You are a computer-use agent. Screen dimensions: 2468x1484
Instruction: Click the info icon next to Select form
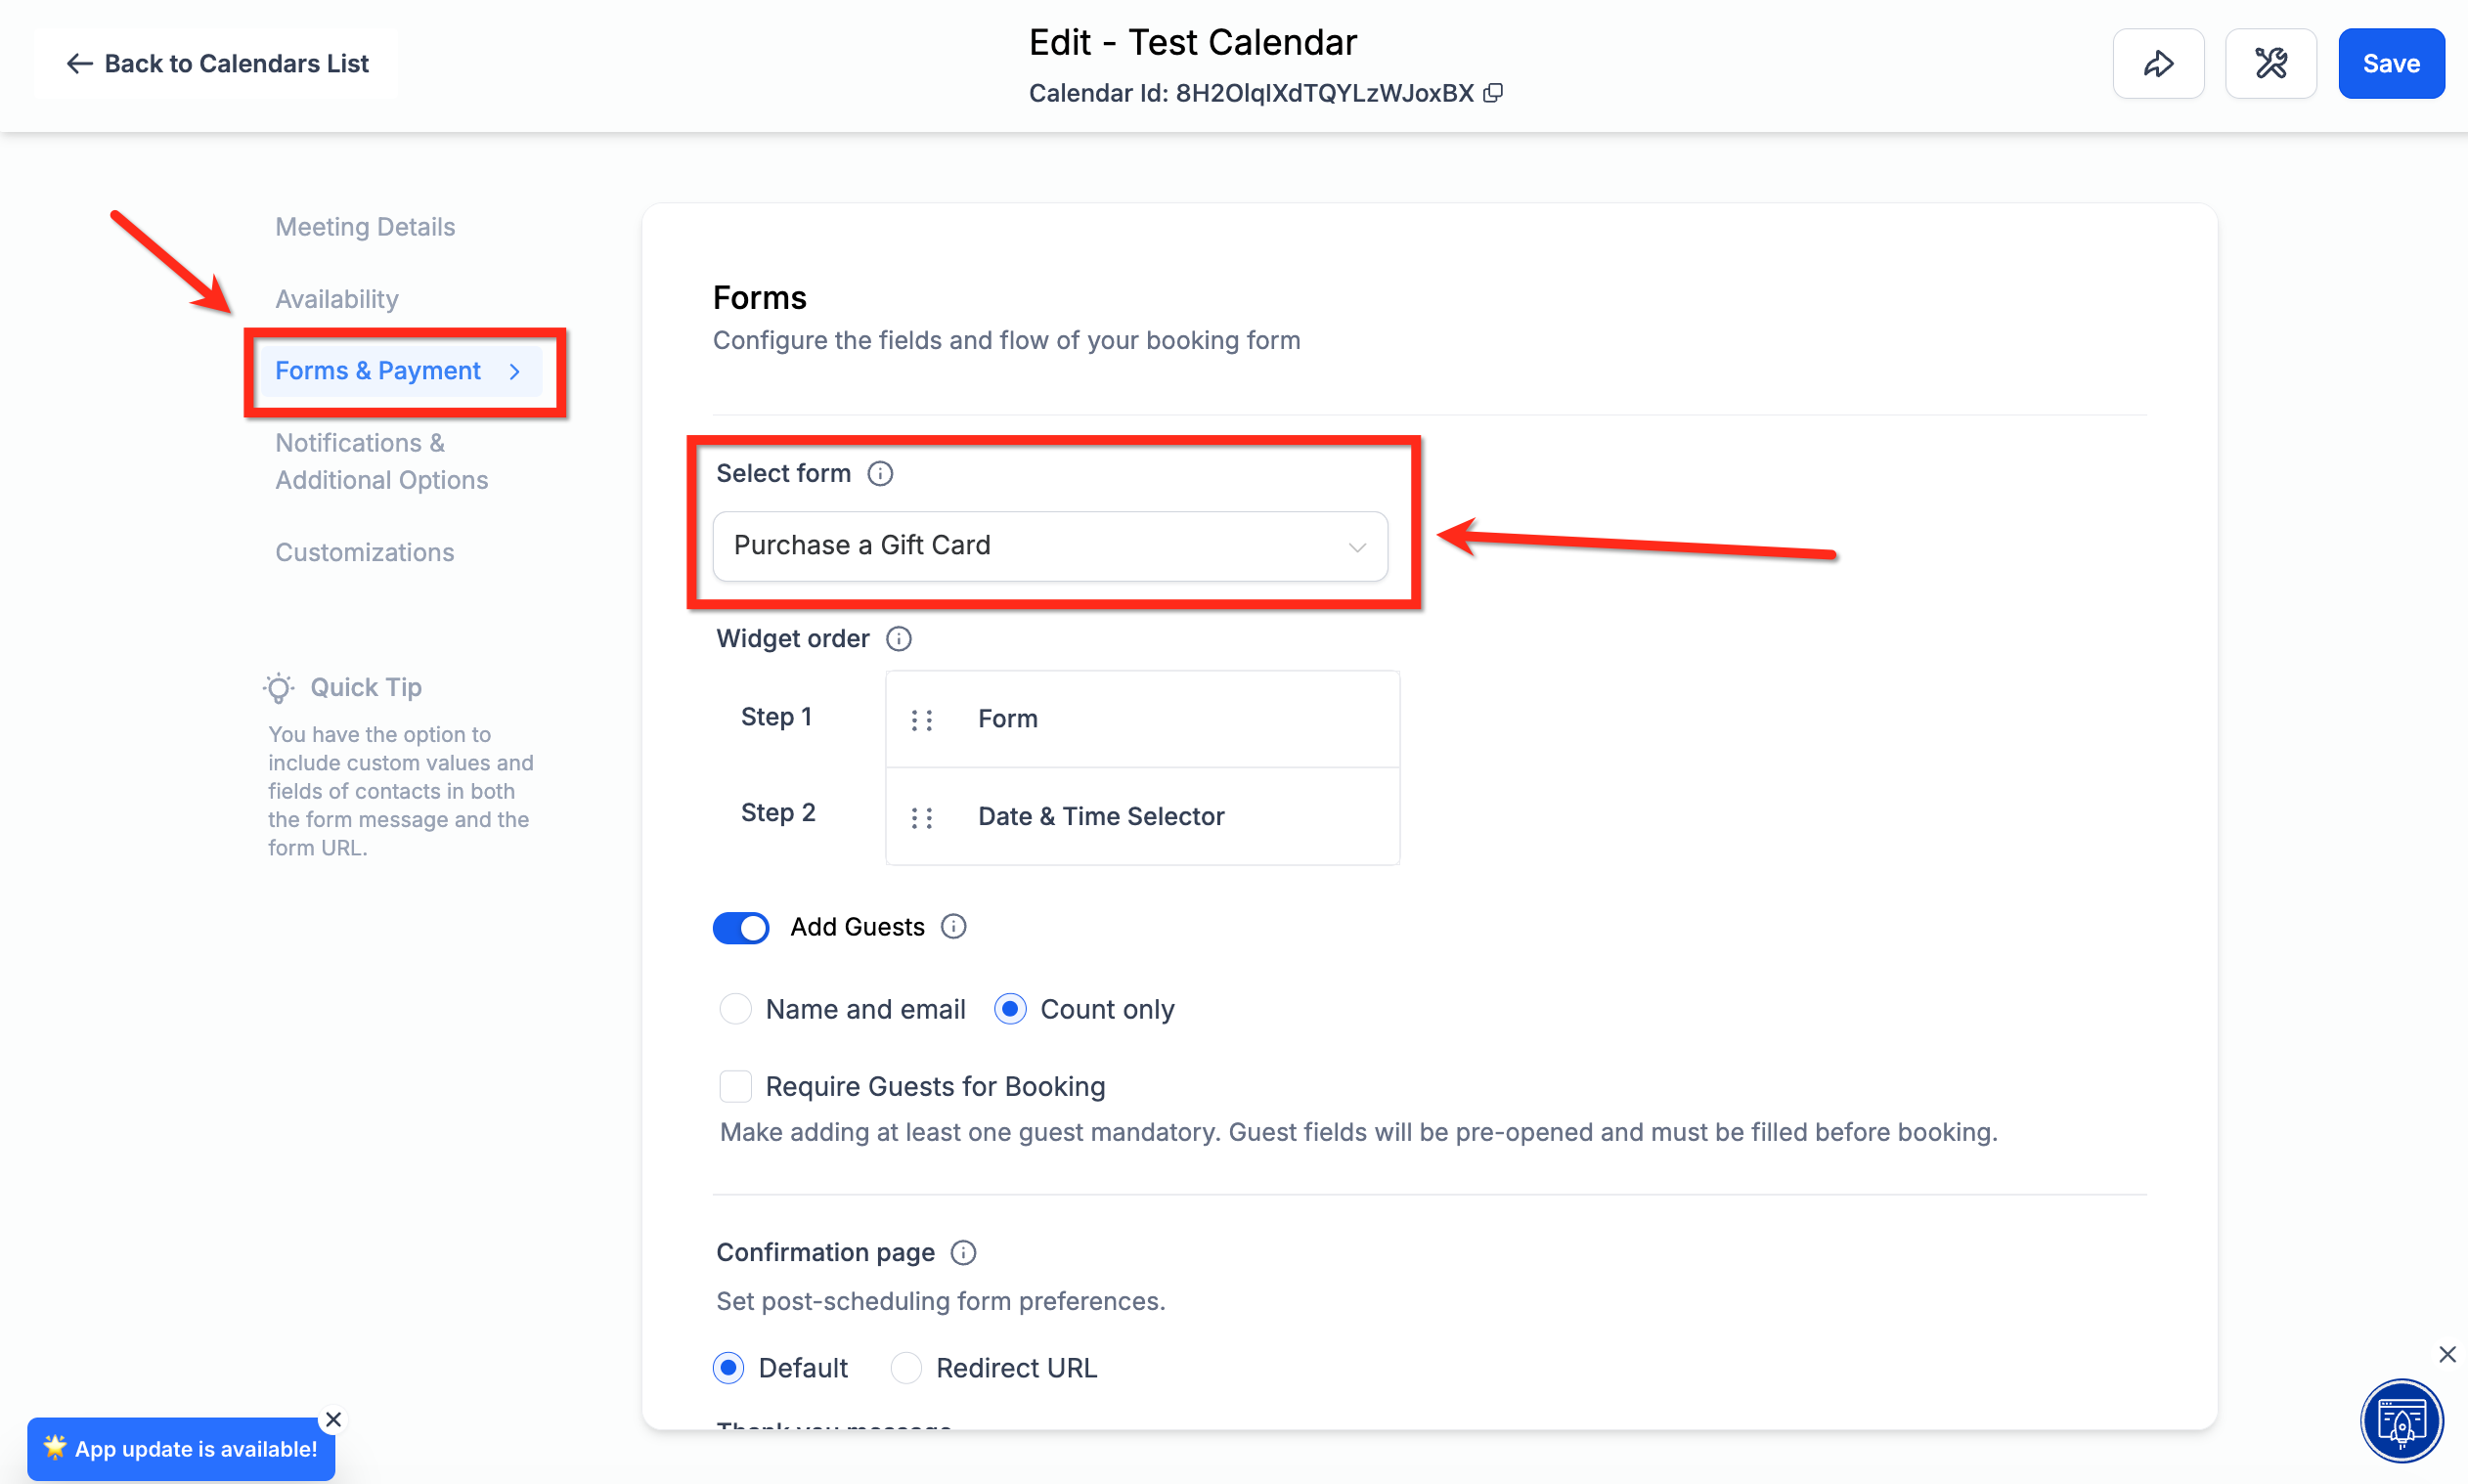879,473
